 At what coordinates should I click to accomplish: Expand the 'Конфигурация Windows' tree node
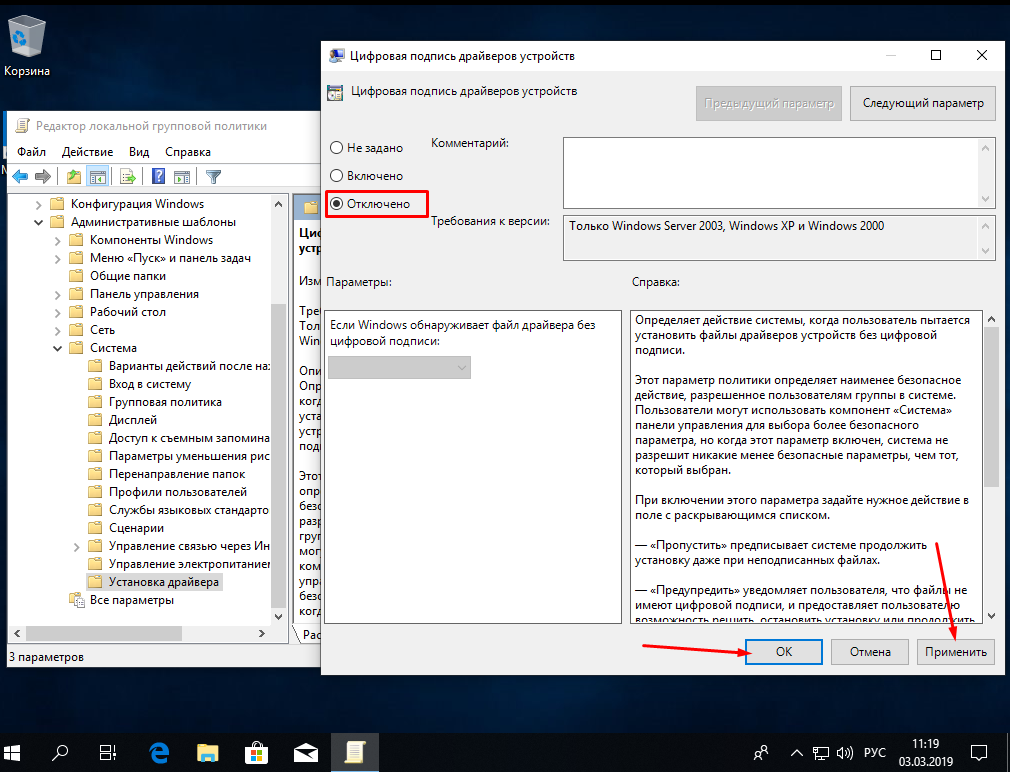(x=38, y=205)
